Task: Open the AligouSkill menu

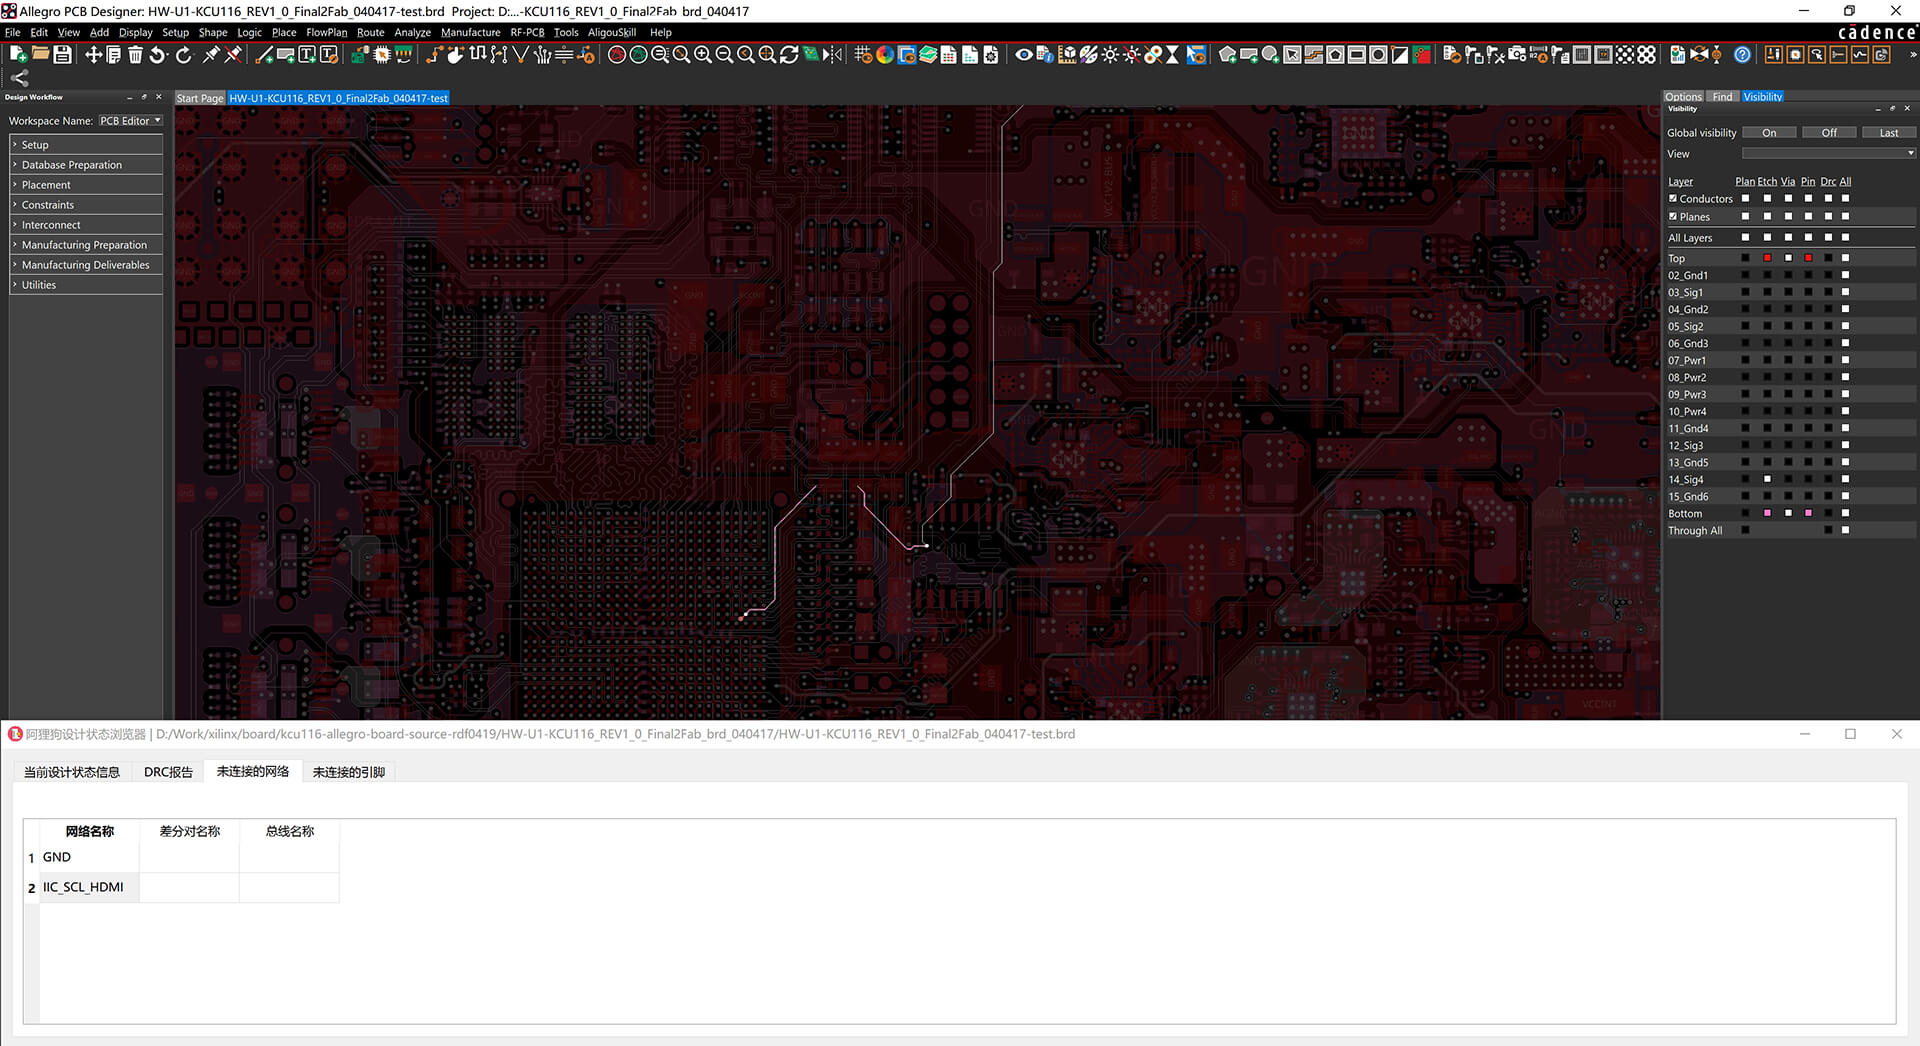Action: click(x=611, y=32)
